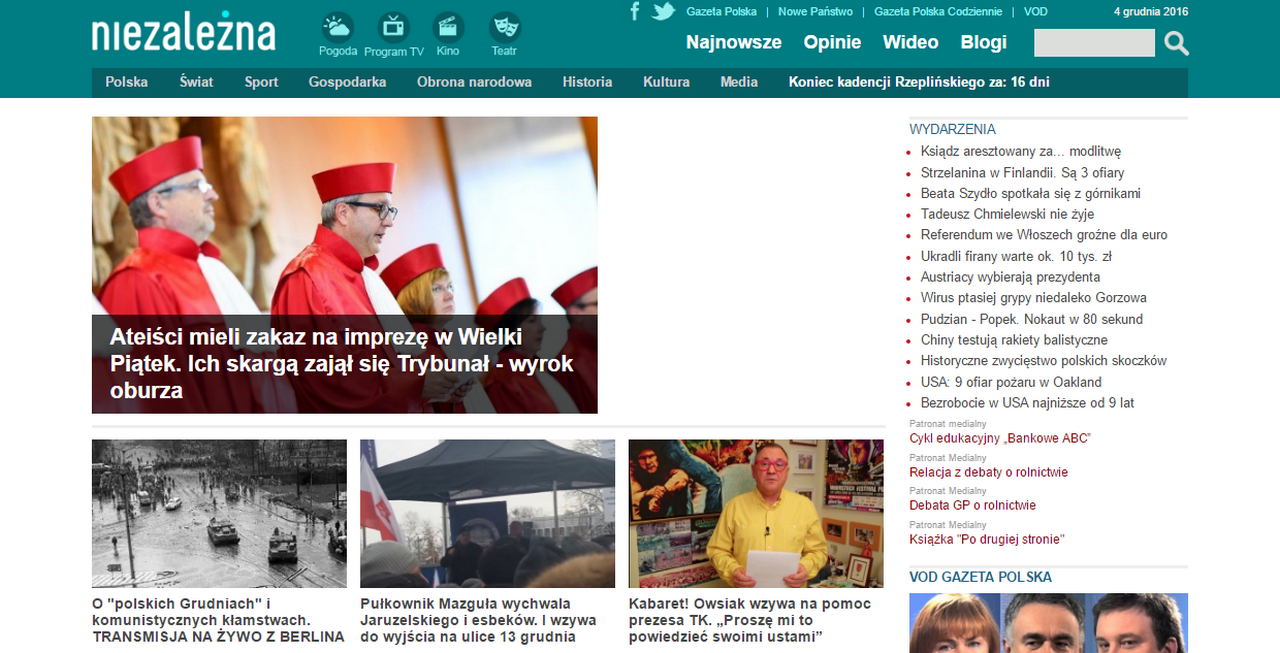Open the Program TV icon
The image size is (1280, 653).
[x=394, y=28]
